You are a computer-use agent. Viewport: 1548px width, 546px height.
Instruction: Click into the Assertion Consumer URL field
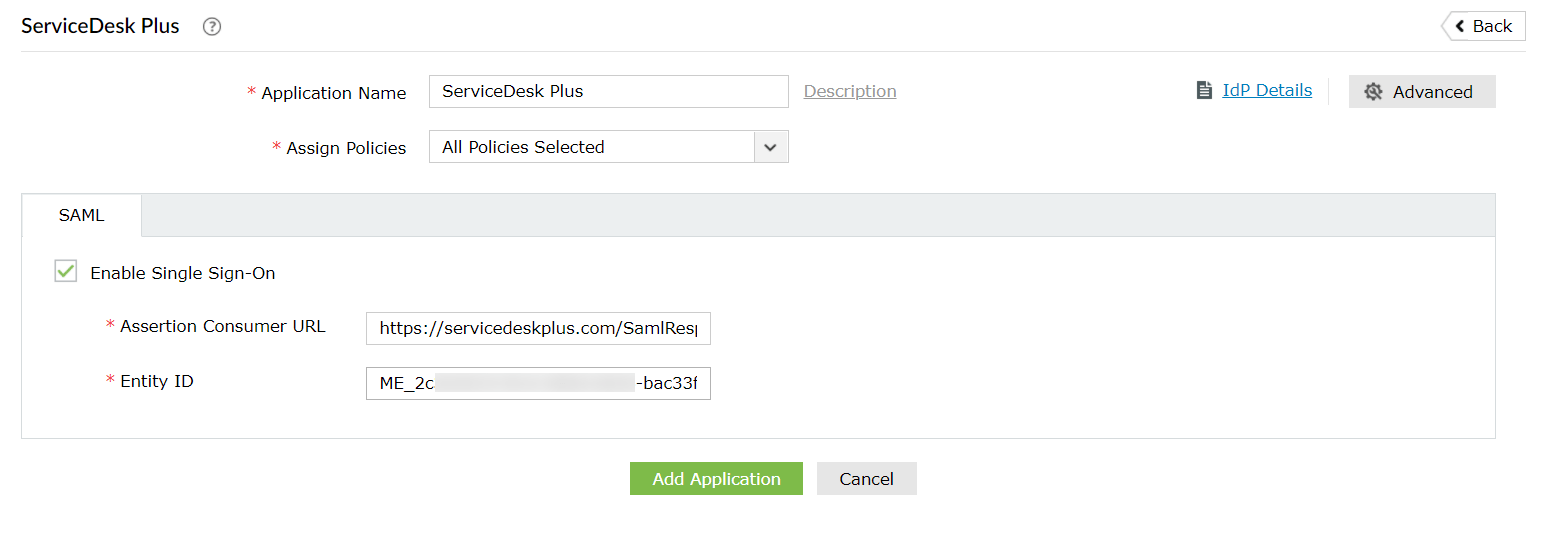click(x=538, y=328)
